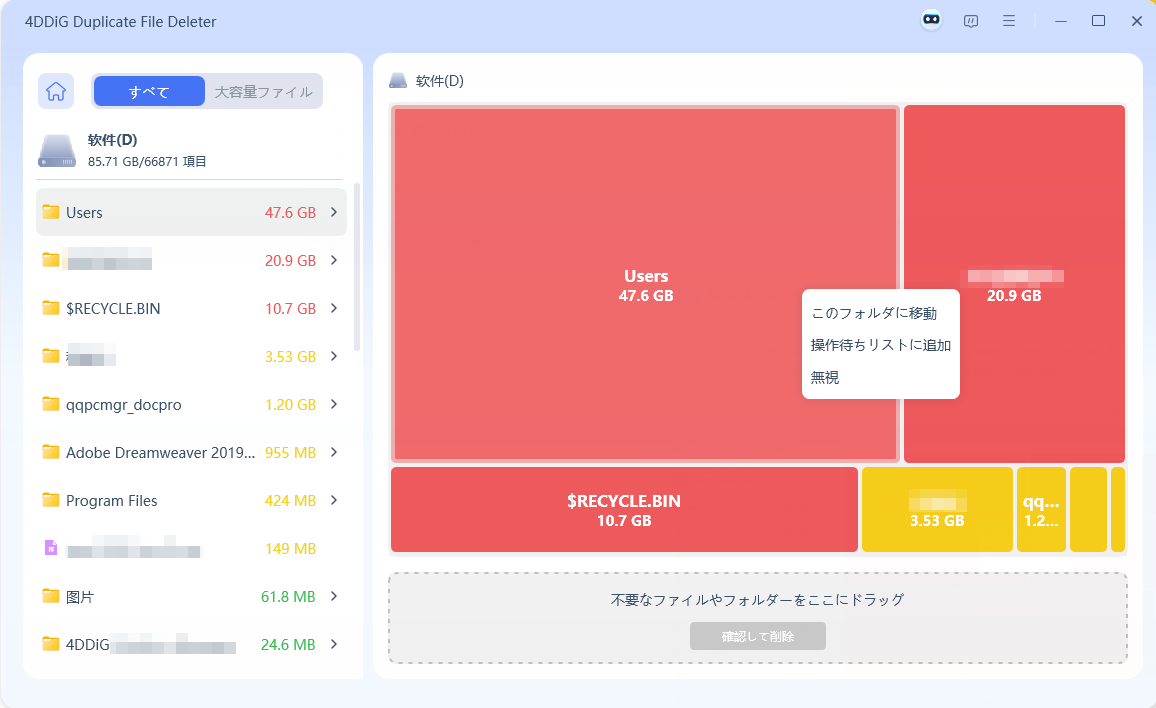Click the home icon button

click(x=56, y=91)
